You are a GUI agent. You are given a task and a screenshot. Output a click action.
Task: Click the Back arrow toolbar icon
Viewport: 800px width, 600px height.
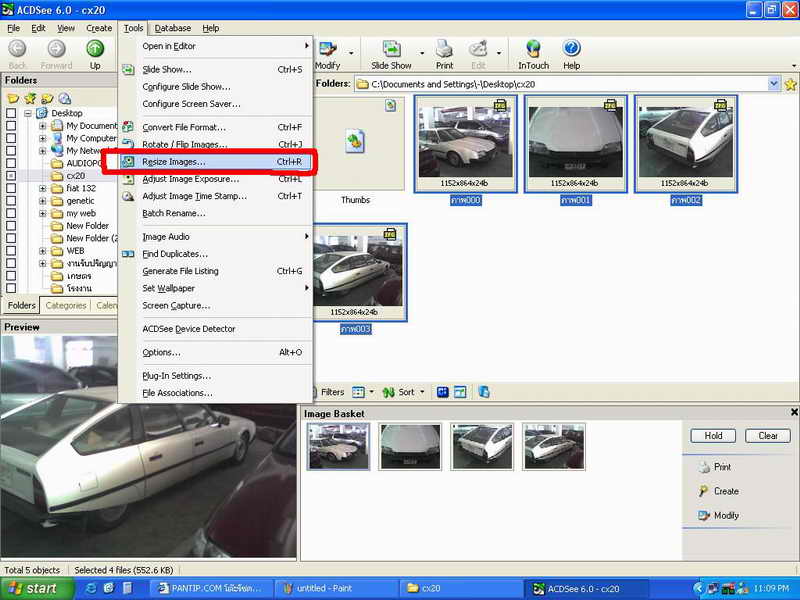click(17, 49)
